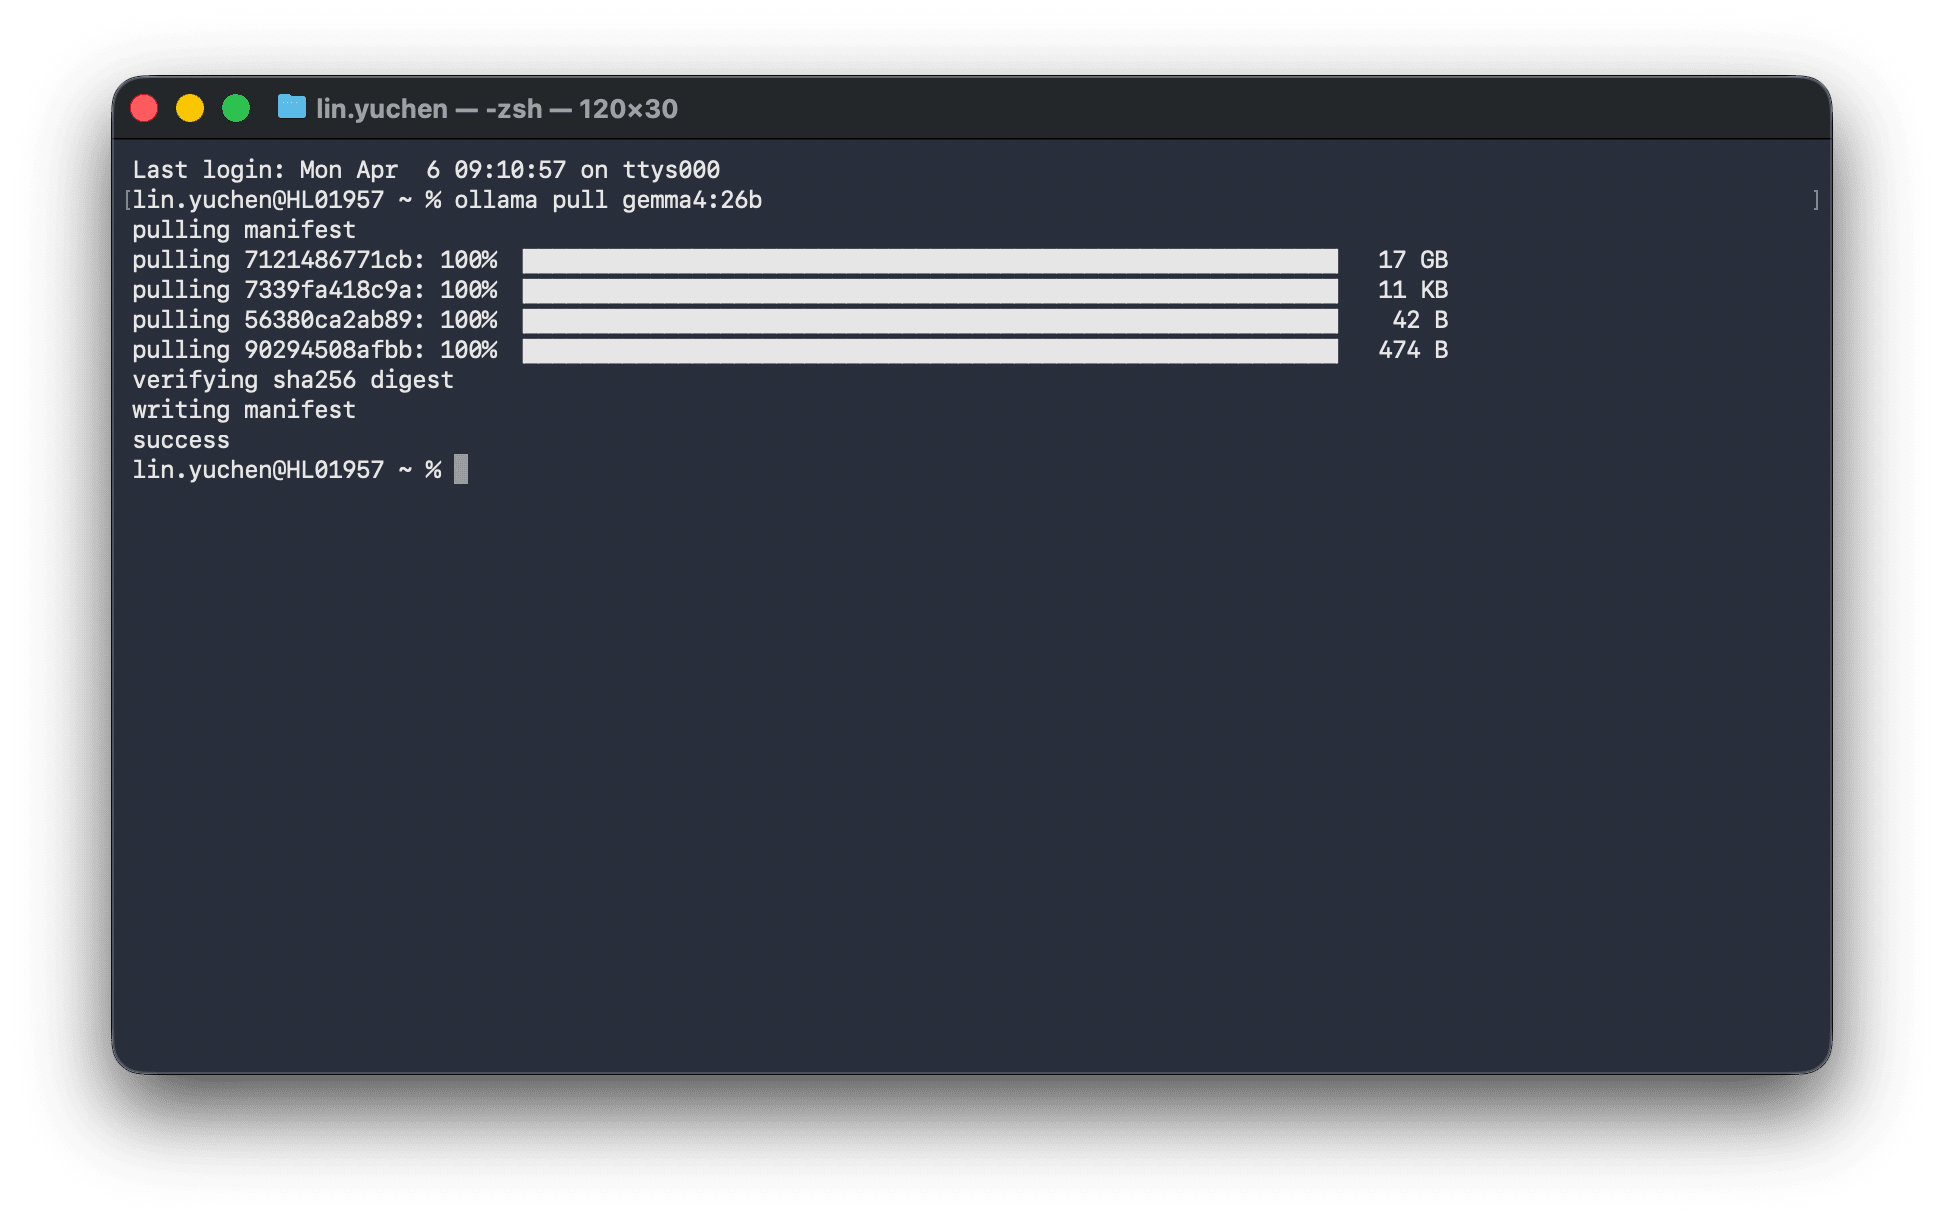Click the yellow minimize window button
1944x1222 pixels.
click(x=190, y=108)
